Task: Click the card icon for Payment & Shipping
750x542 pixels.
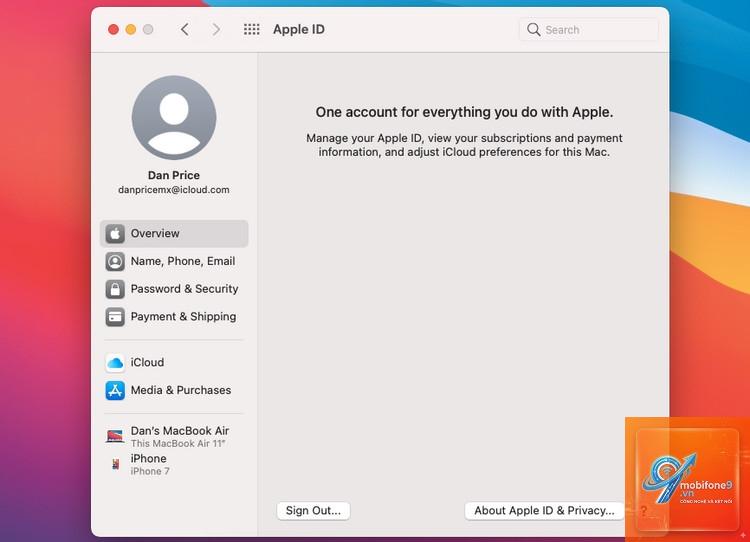Action: (x=115, y=317)
